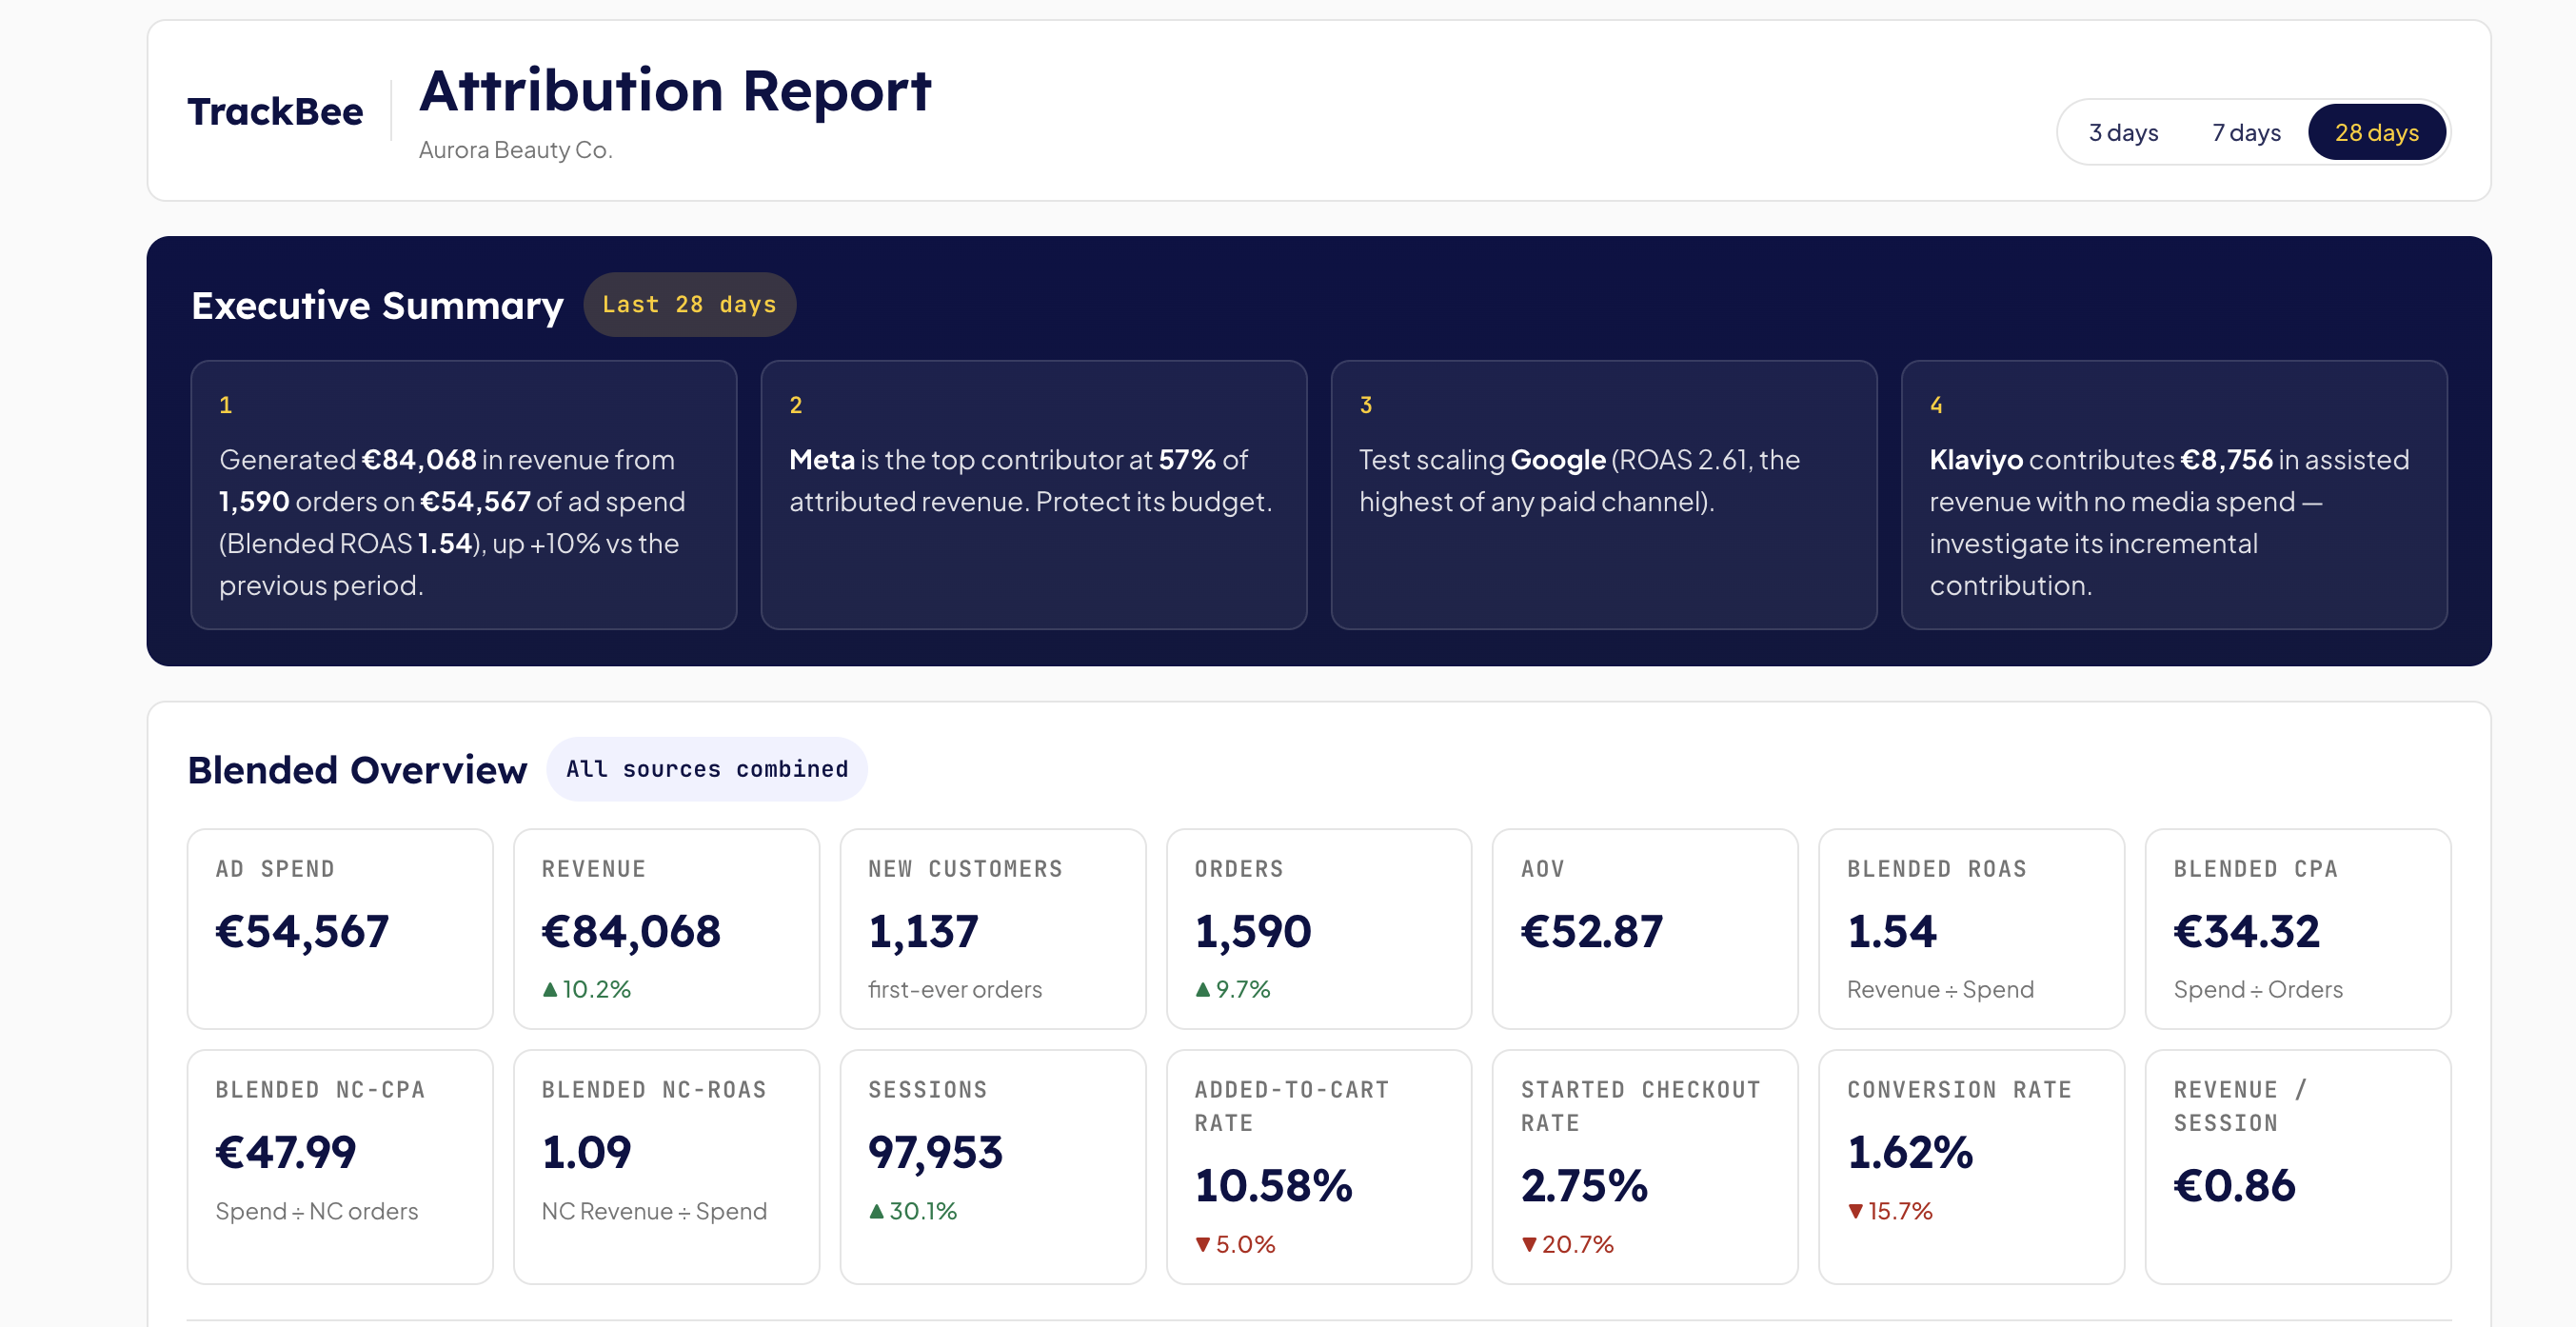Click the Added-to-cart rate 10.58% value

point(1273,1185)
